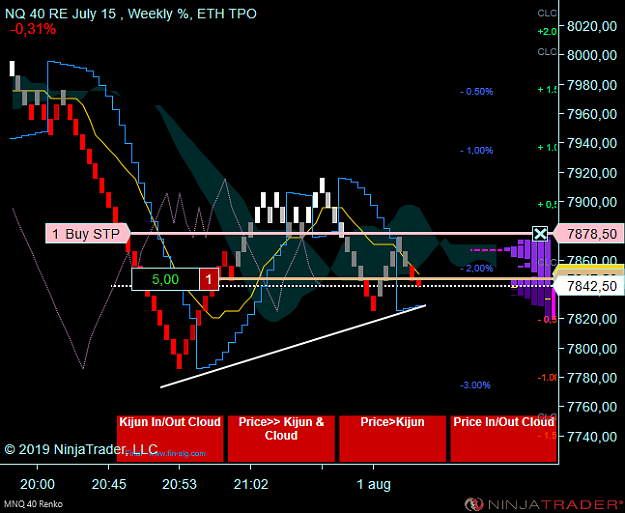625x513 pixels.
Task: Click the 7900,00 price axis label
Action: pos(592,202)
